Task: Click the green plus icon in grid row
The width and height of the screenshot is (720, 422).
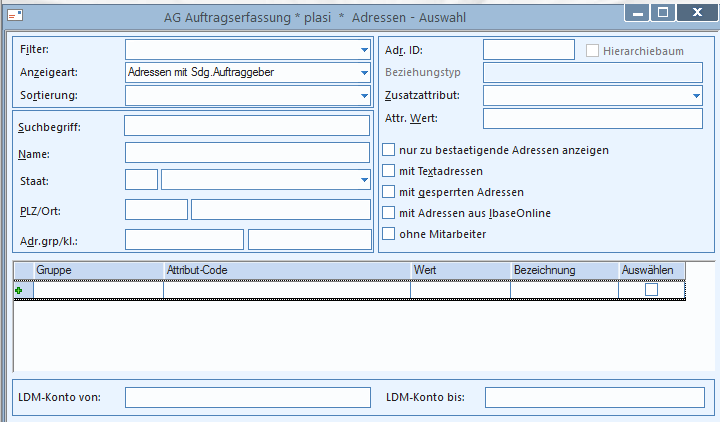Action: click(19, 290)
